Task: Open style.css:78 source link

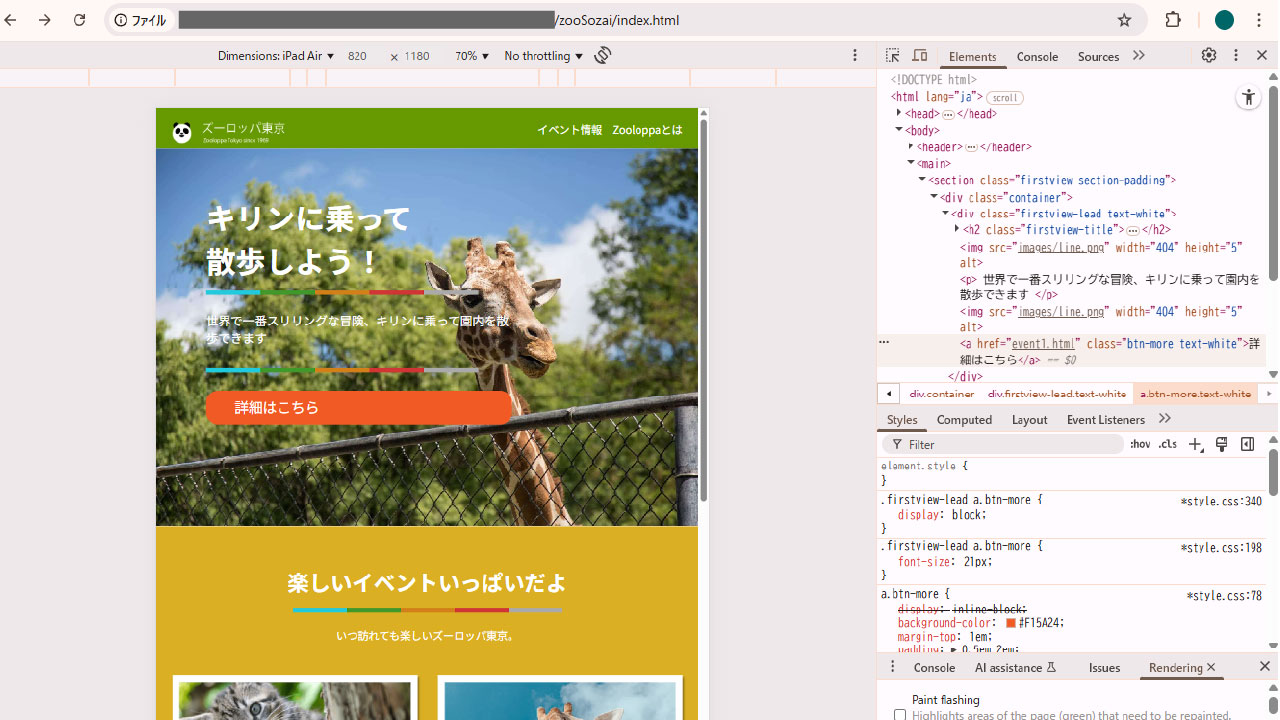Action: click(x=1224, y=595)
